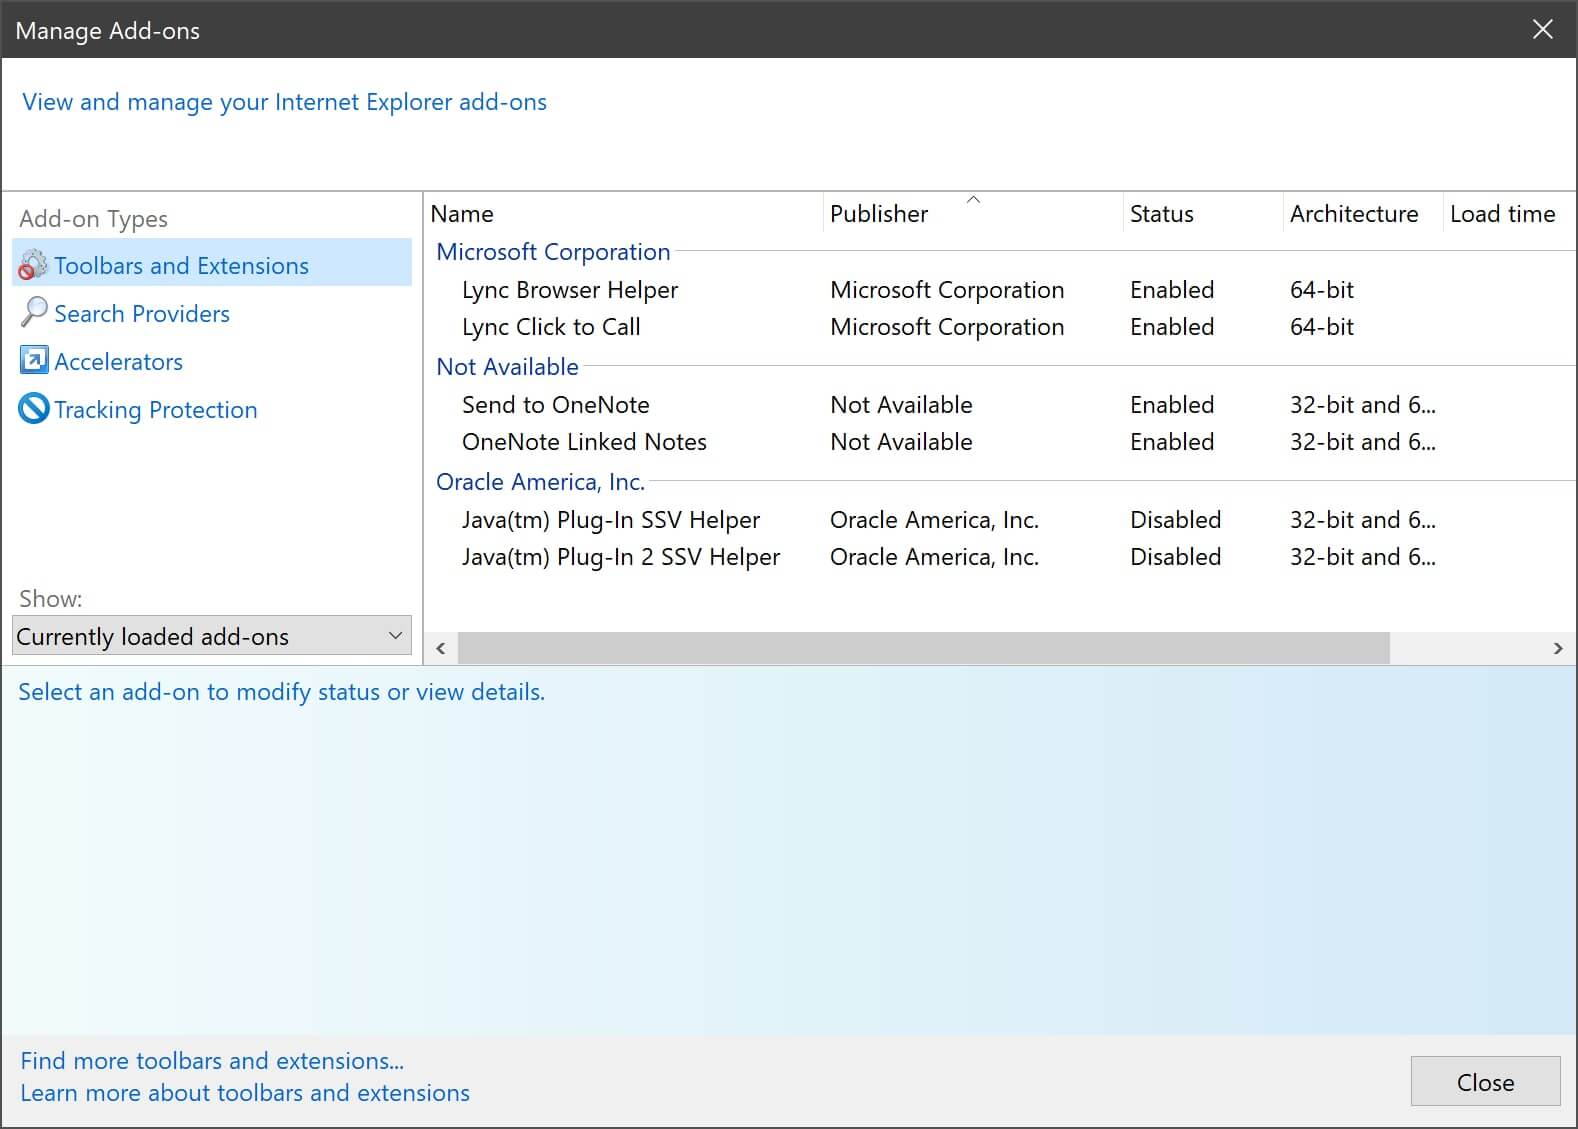Click the Search Providers magnifier icon
The height and width of the screenshot is (1129, 1578).
pos(33,313)
